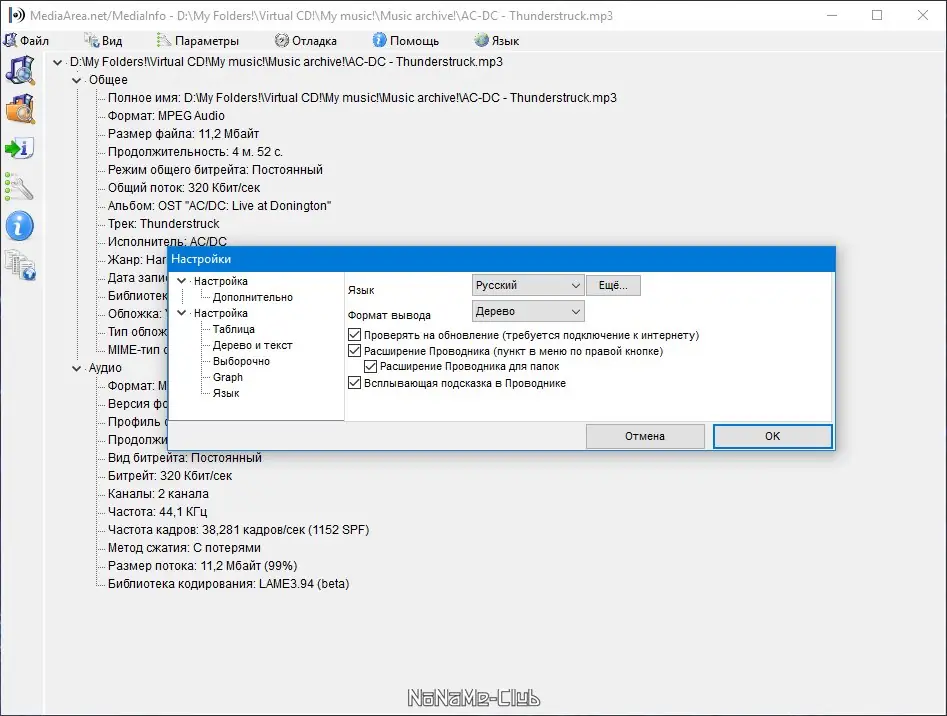The height and width of the screenshot is (716, 947).
Task: Select Каналы: 2 канала row
Action: 158,494
